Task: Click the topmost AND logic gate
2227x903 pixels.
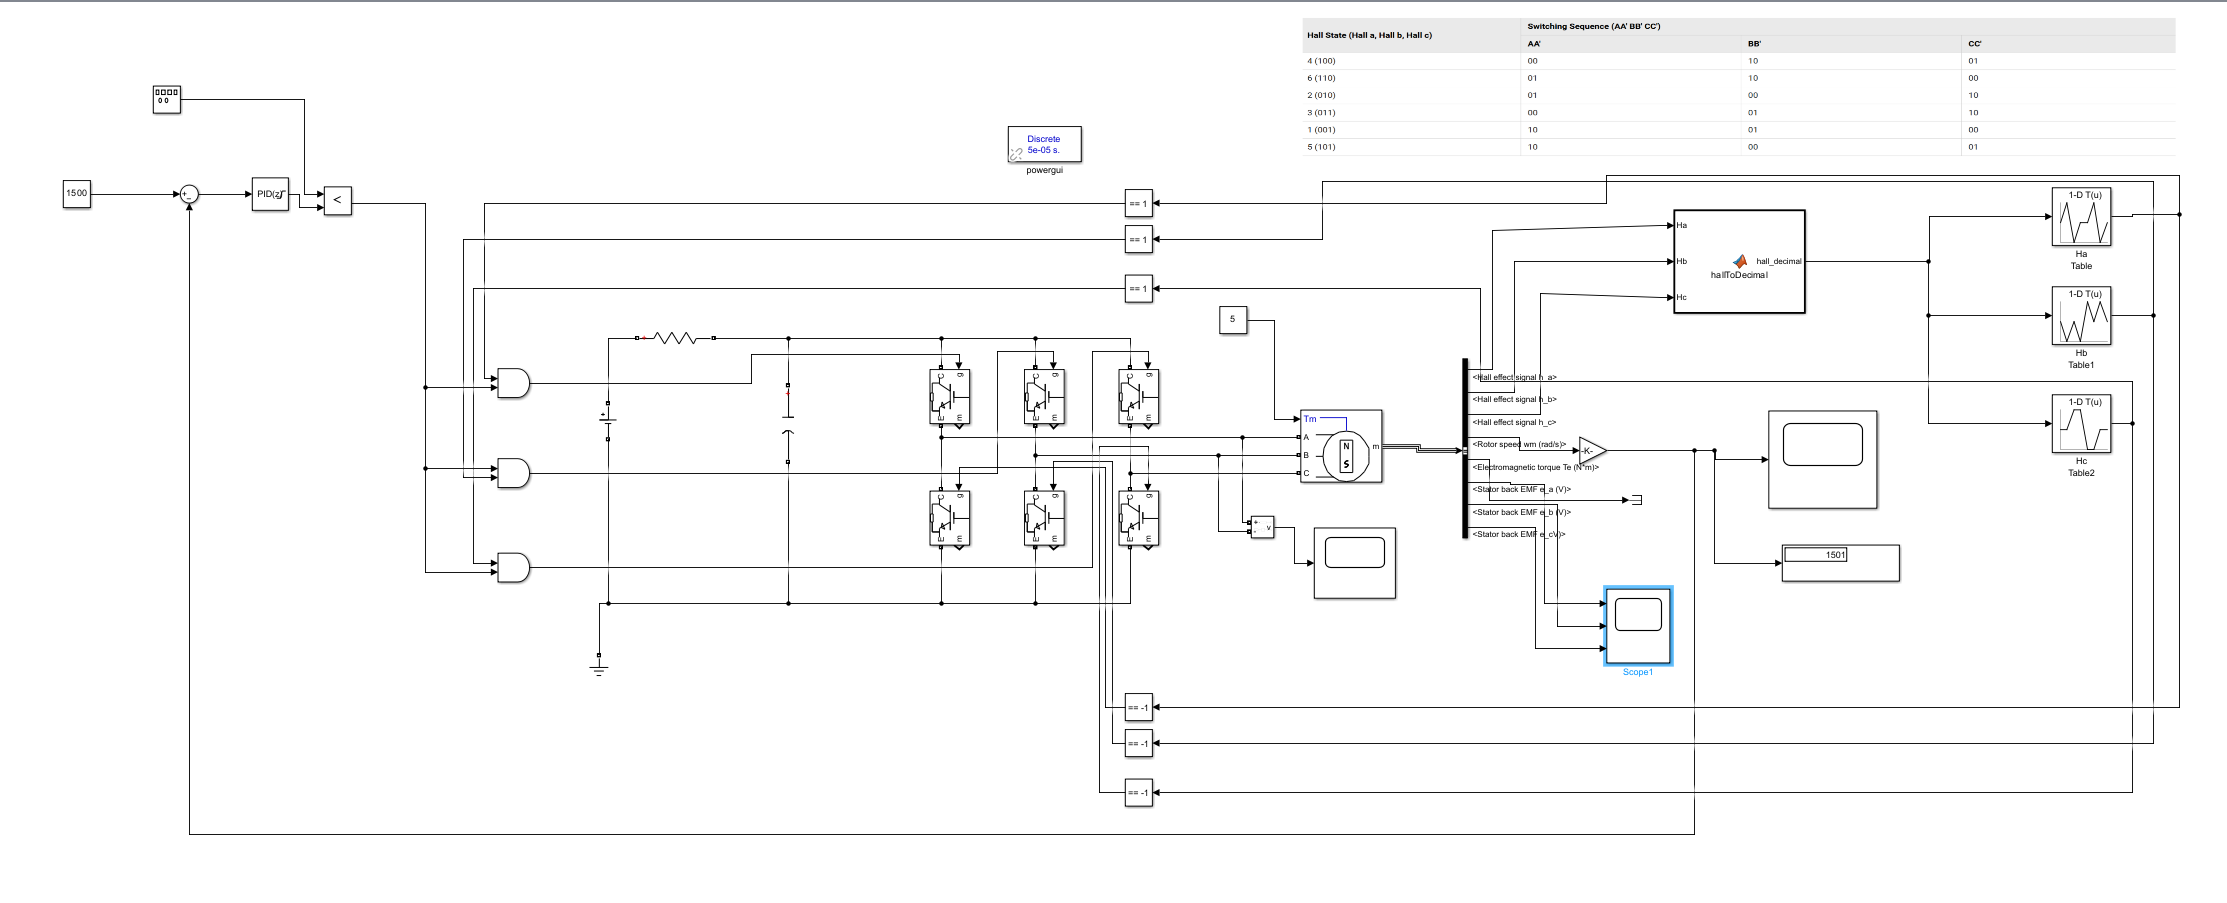Action: (513, 383)
